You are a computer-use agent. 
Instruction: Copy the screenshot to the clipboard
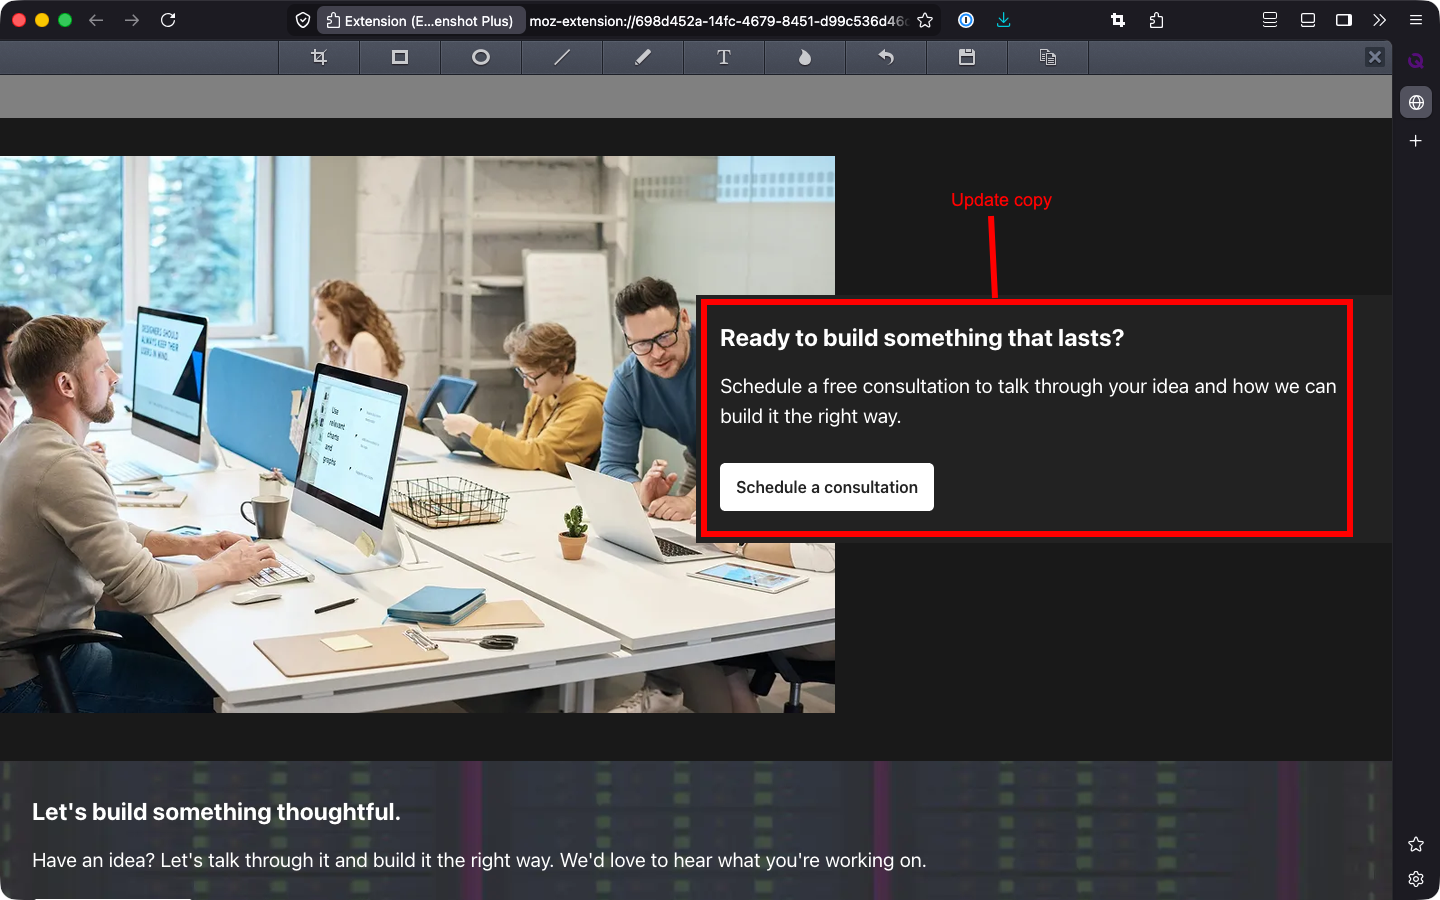pos(1048,57)
